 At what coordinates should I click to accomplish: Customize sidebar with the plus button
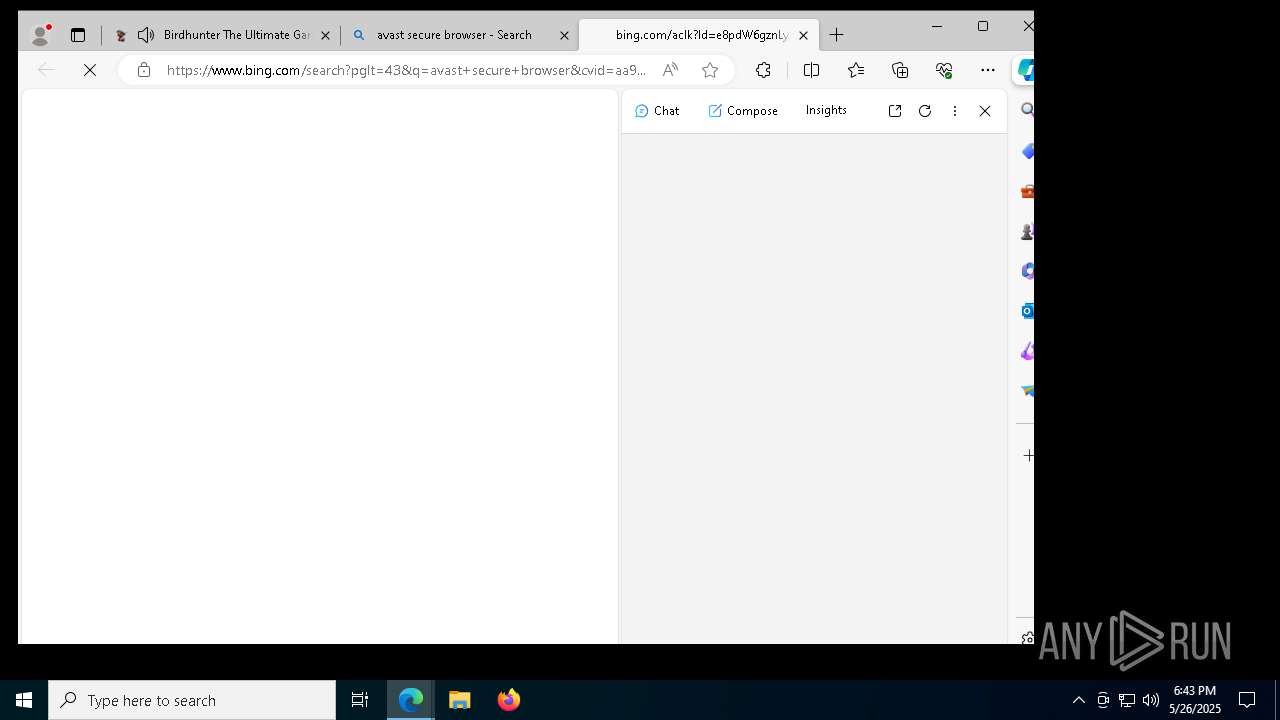(x=1027, y=455)
